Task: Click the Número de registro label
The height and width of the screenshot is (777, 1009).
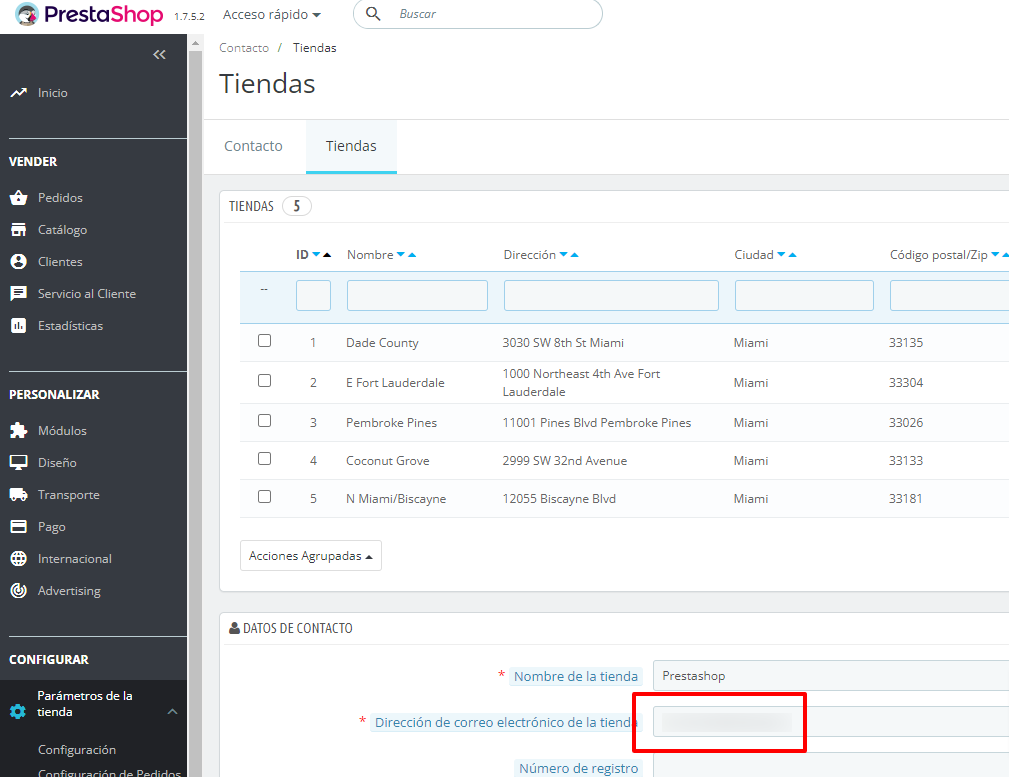Action: [x=579, y=768]
